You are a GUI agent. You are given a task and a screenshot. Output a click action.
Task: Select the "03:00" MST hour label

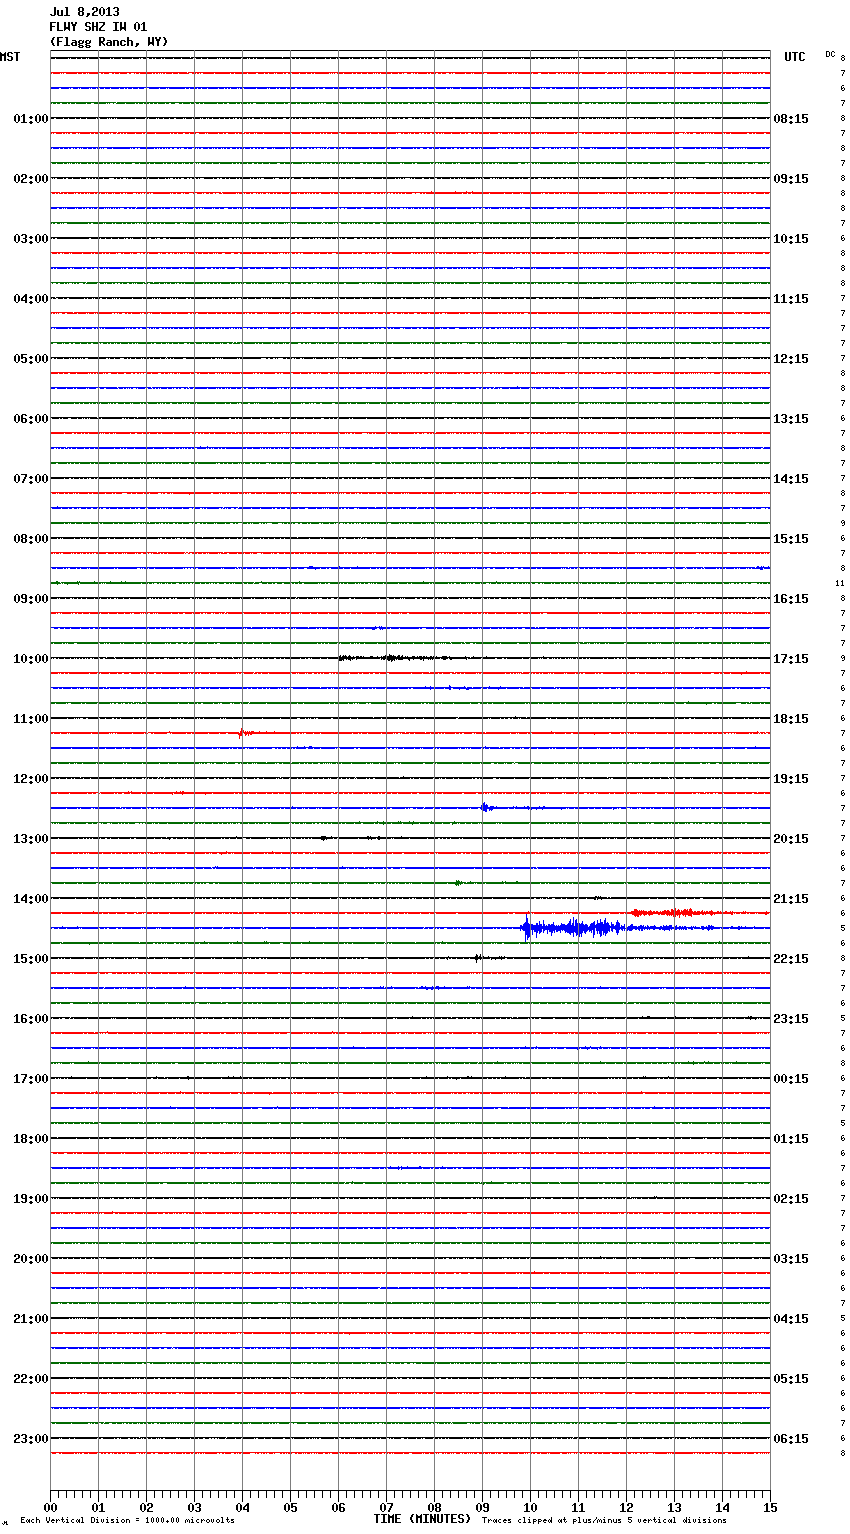tap(31, 239)
